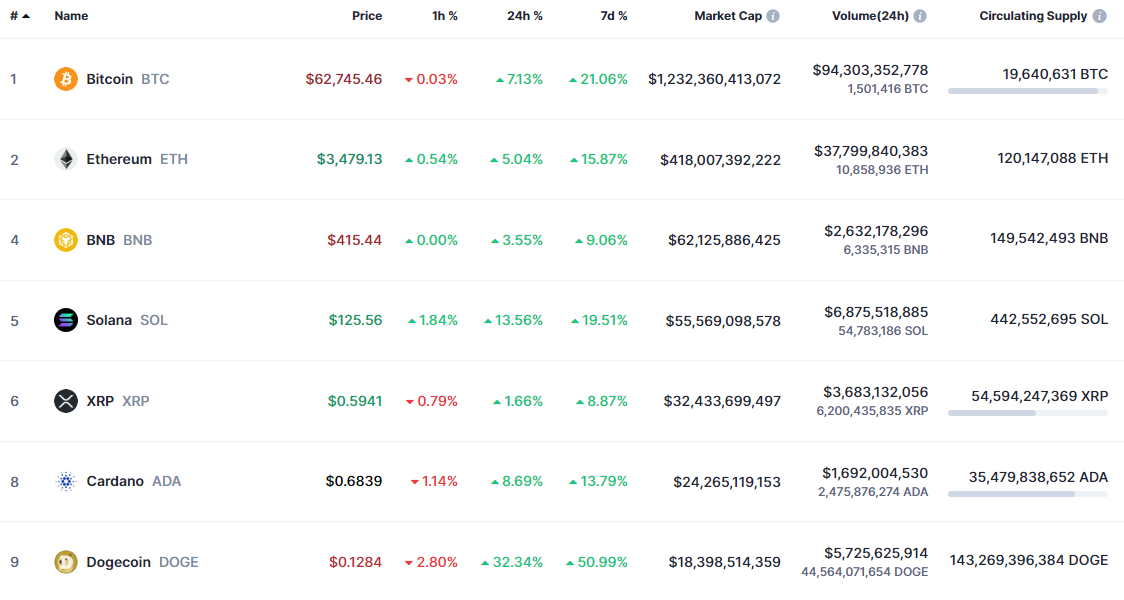This screenshot has width=1124, height=600.
Task: Click the Cardano circulating supply progress bar
Action: pos(1028,494)
